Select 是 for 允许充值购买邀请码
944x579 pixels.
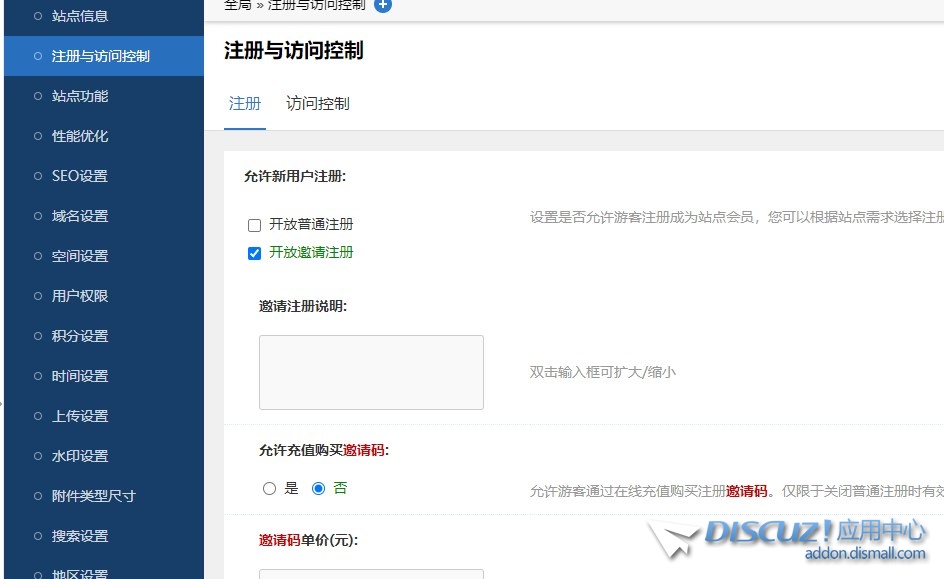[269, 489]
